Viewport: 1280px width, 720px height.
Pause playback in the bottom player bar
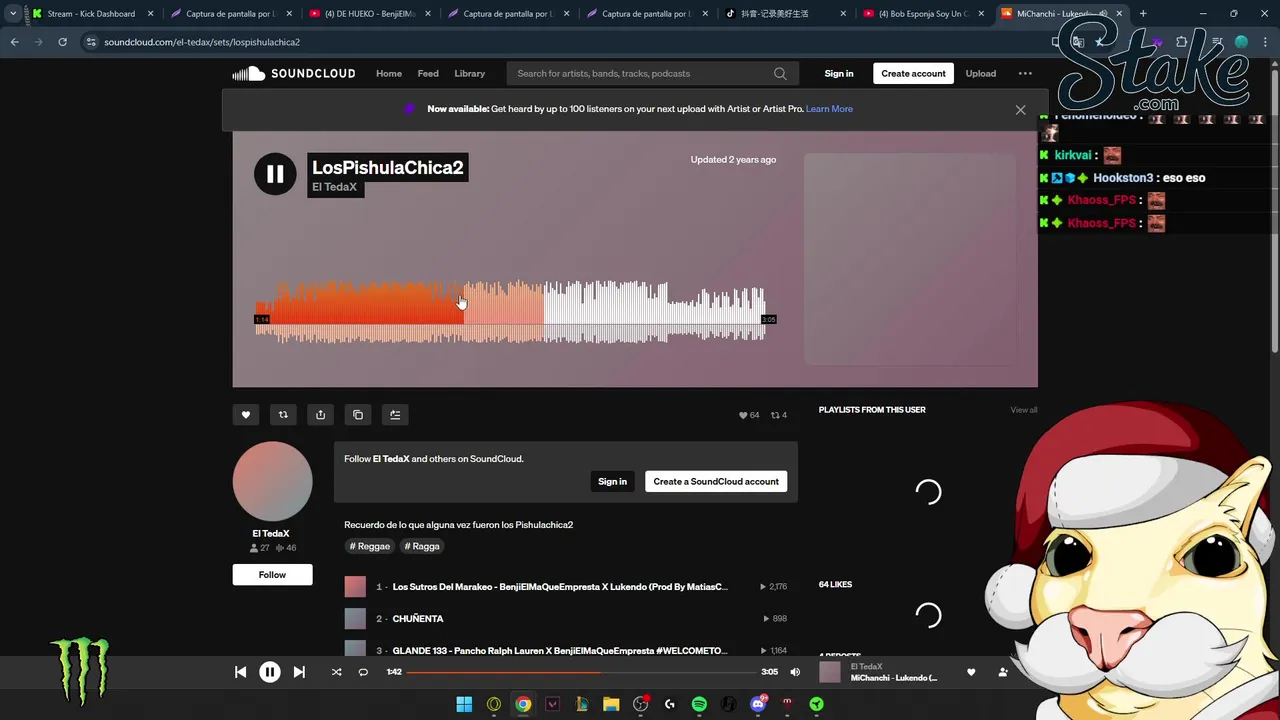click(270, 672)
